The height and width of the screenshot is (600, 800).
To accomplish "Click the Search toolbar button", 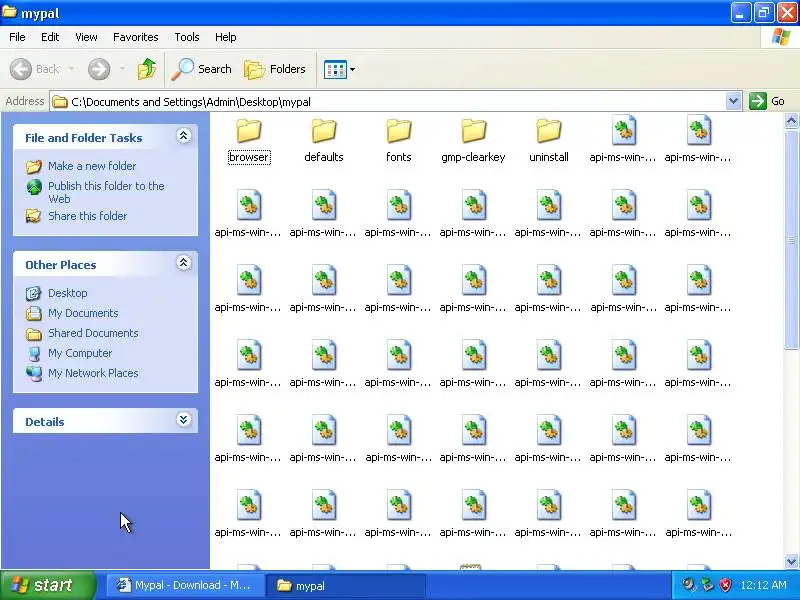I will [202, 69].
